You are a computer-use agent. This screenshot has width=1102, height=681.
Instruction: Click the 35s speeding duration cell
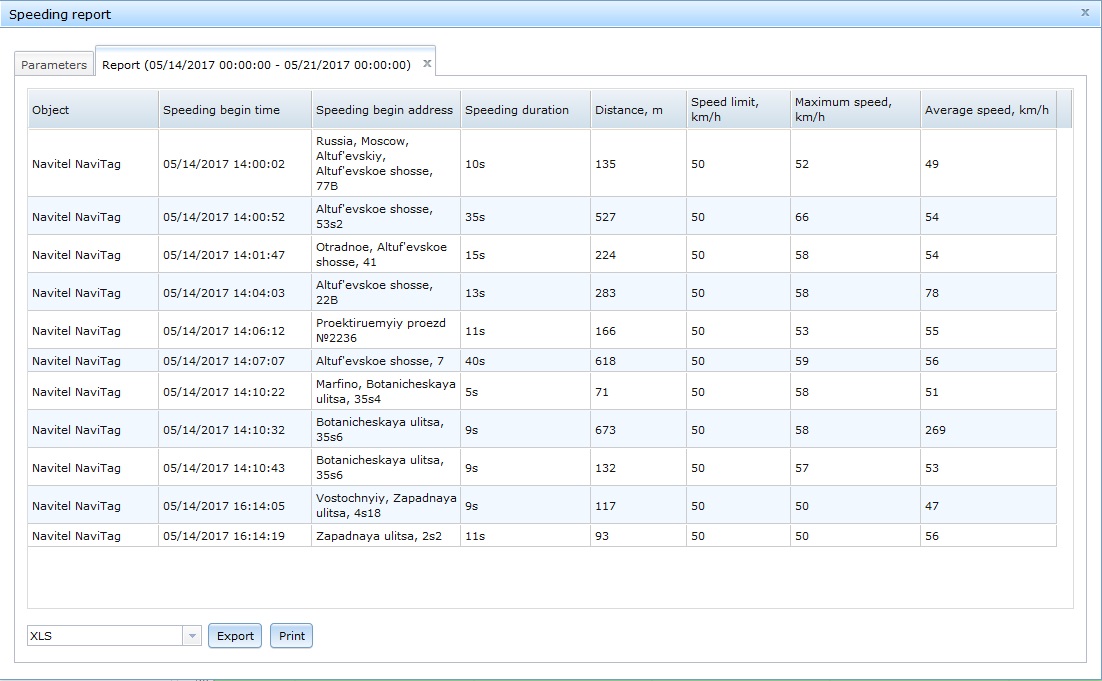coord(525,217)
